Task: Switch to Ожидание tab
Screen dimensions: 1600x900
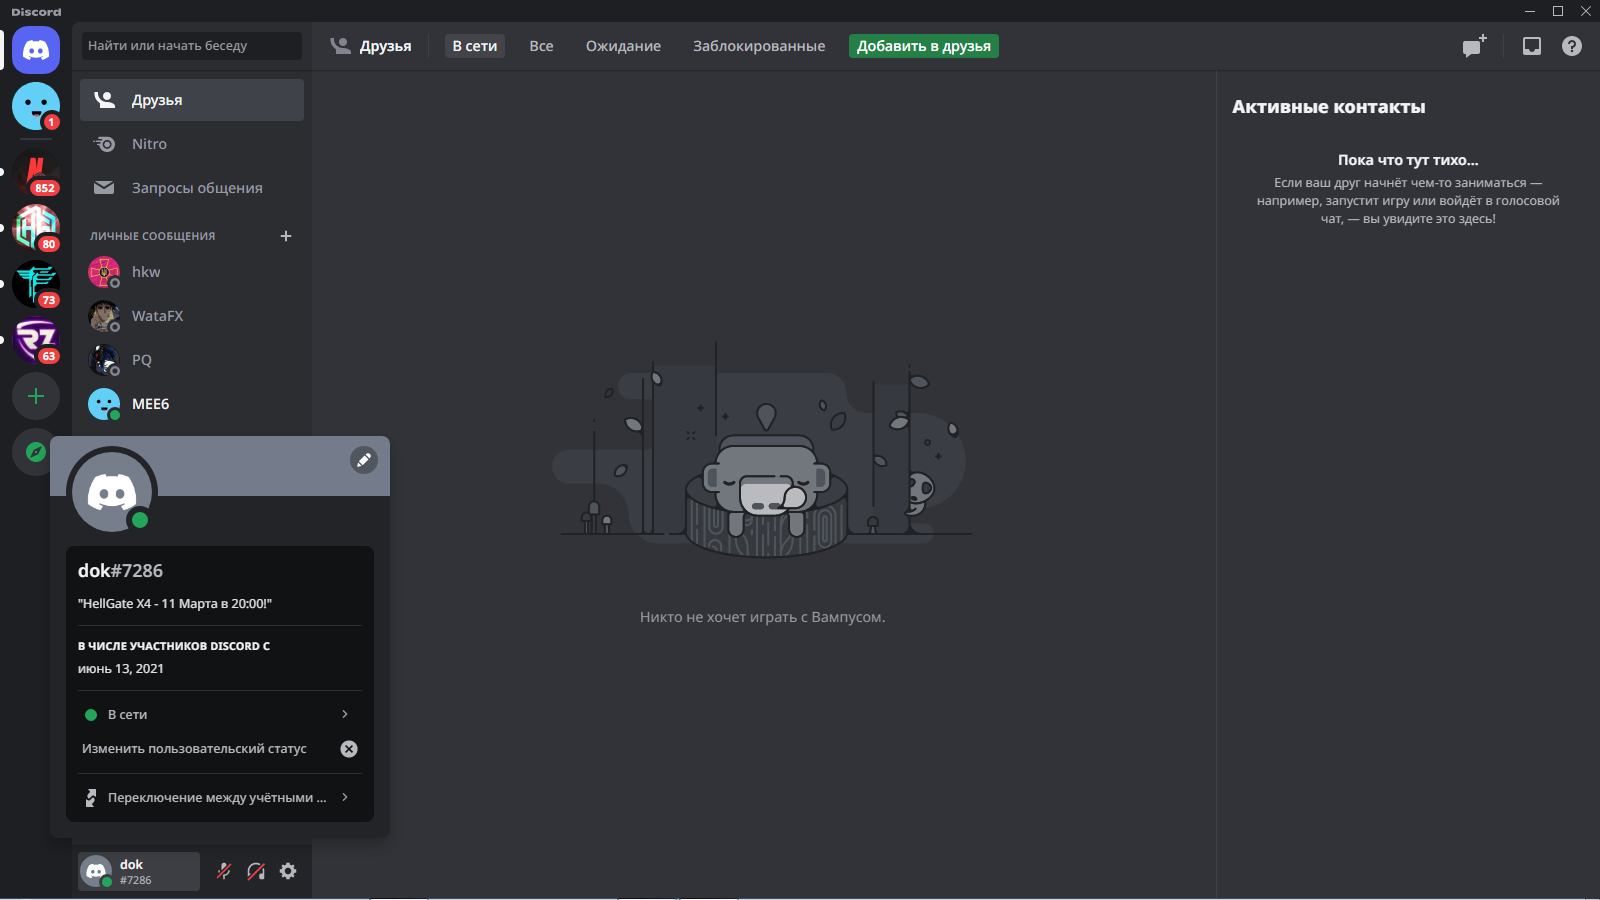Action: pyautogui.click(x=623, y=46)
